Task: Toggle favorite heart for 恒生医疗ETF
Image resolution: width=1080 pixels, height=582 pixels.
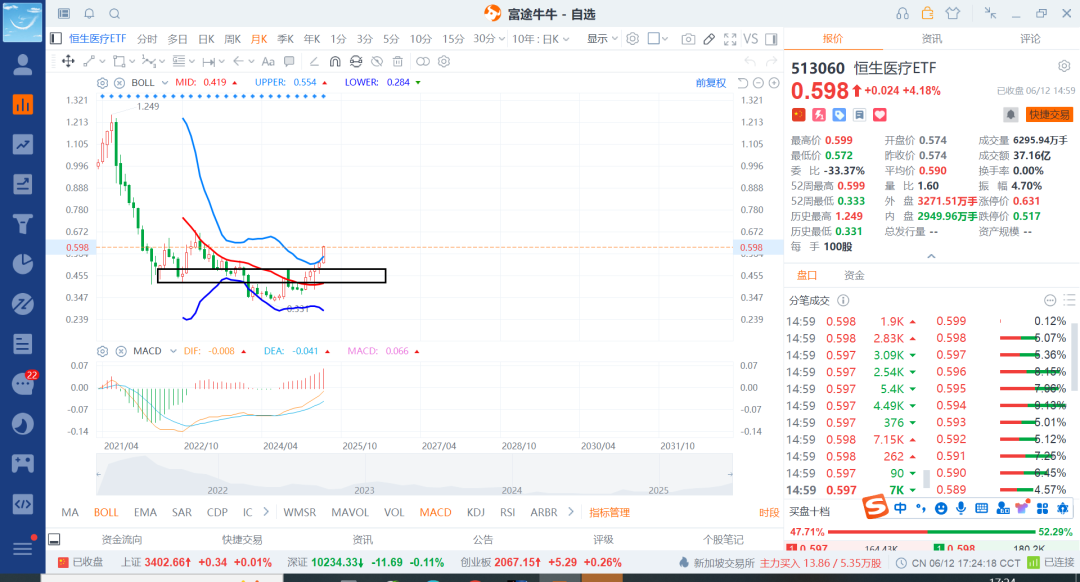Action: click(880, 115)
